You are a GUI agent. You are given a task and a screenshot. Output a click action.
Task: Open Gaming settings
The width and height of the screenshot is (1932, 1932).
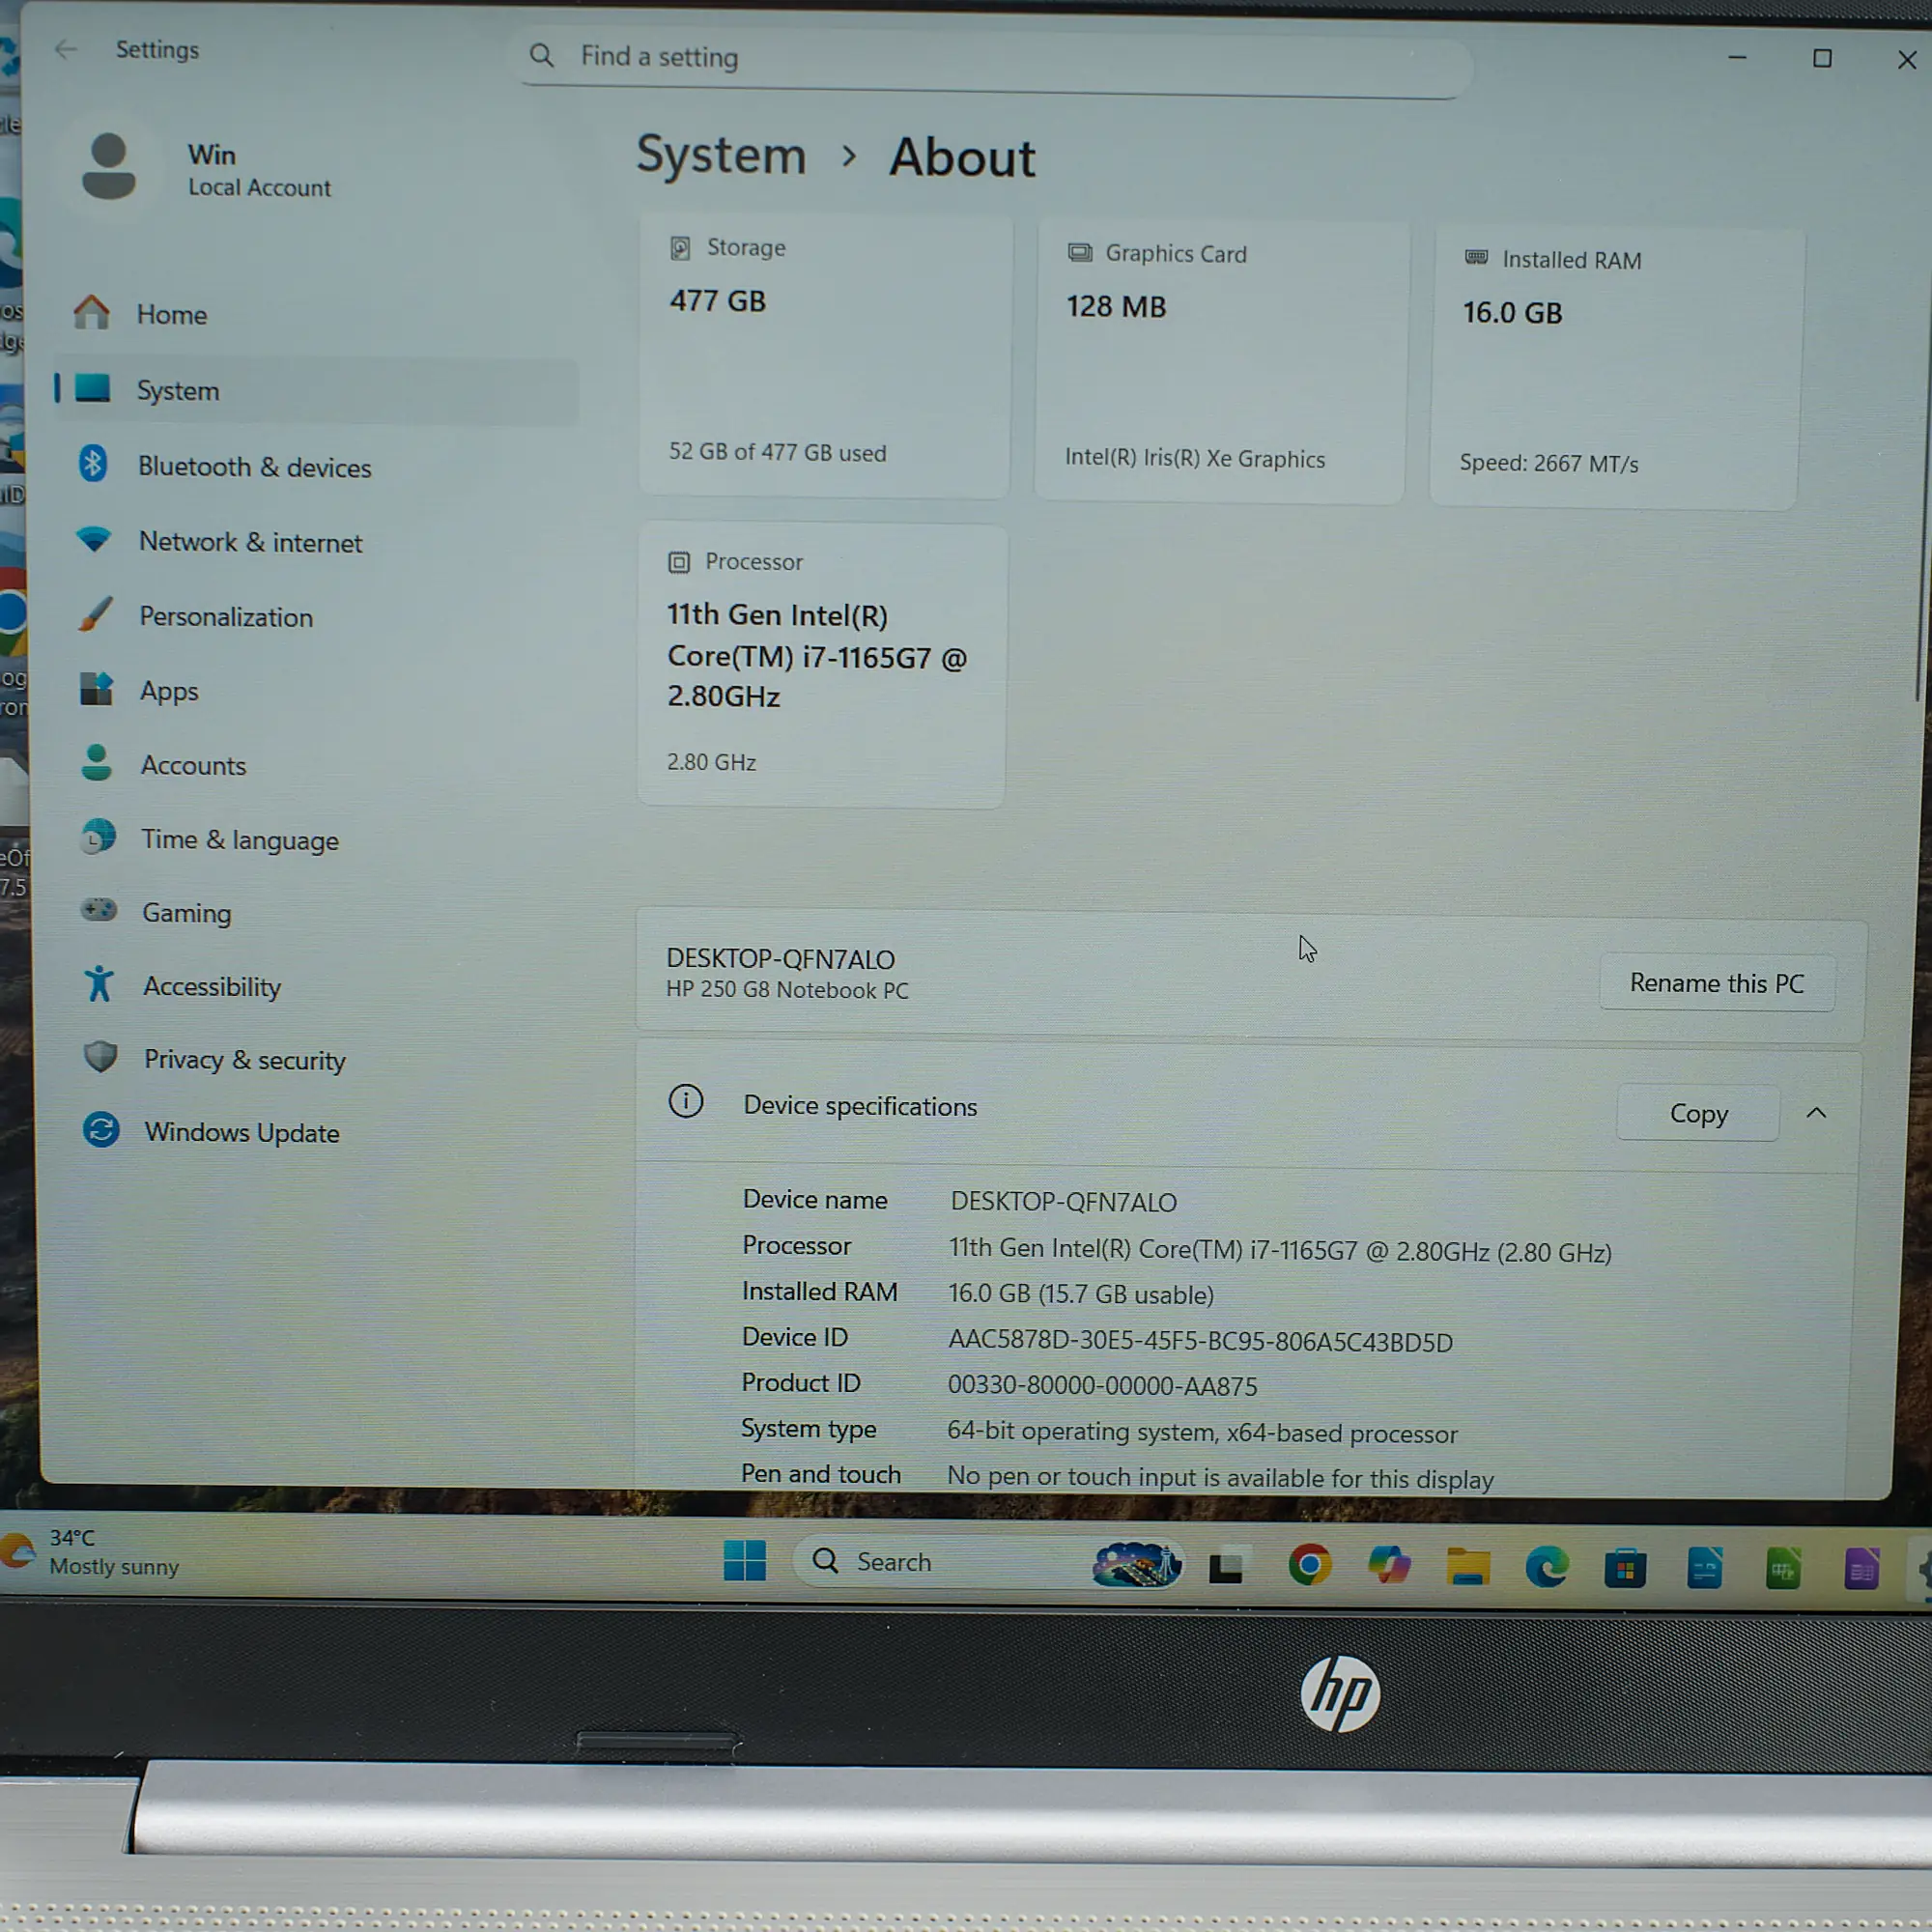(x=316, y=913)
